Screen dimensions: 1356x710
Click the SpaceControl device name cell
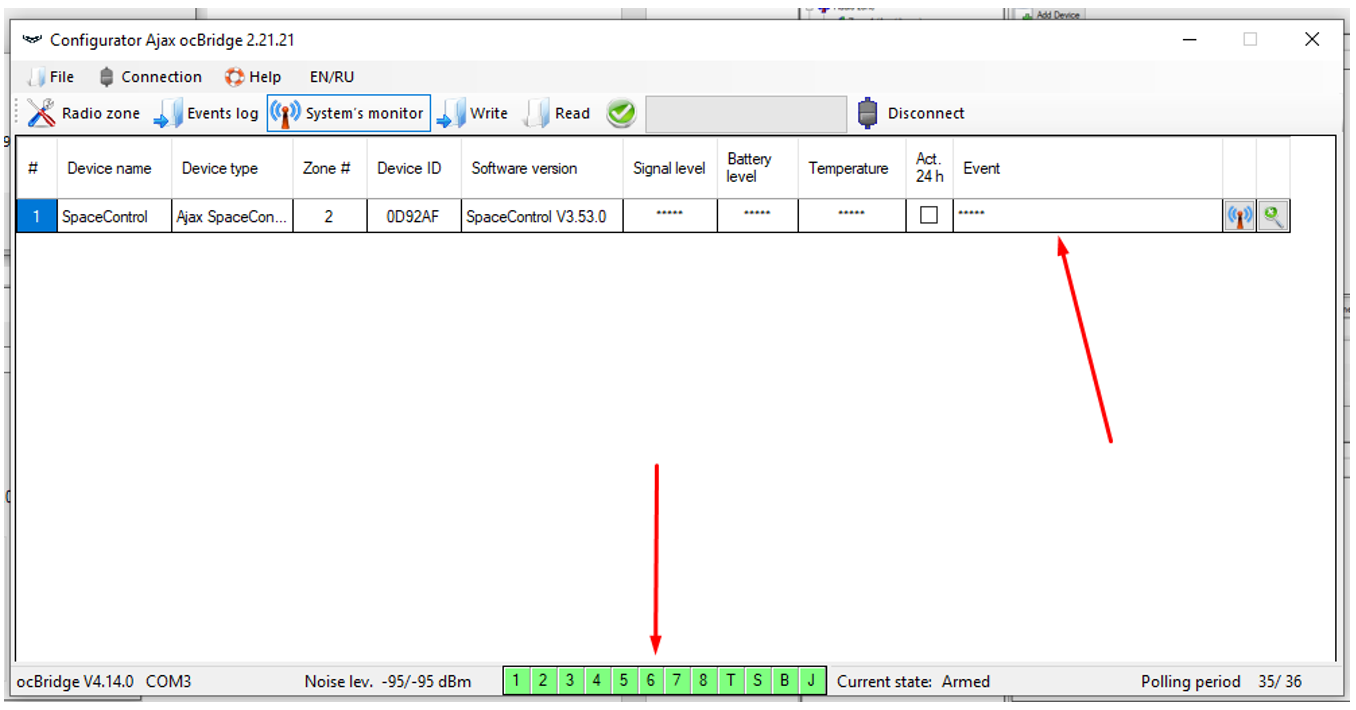click(114, 216)
